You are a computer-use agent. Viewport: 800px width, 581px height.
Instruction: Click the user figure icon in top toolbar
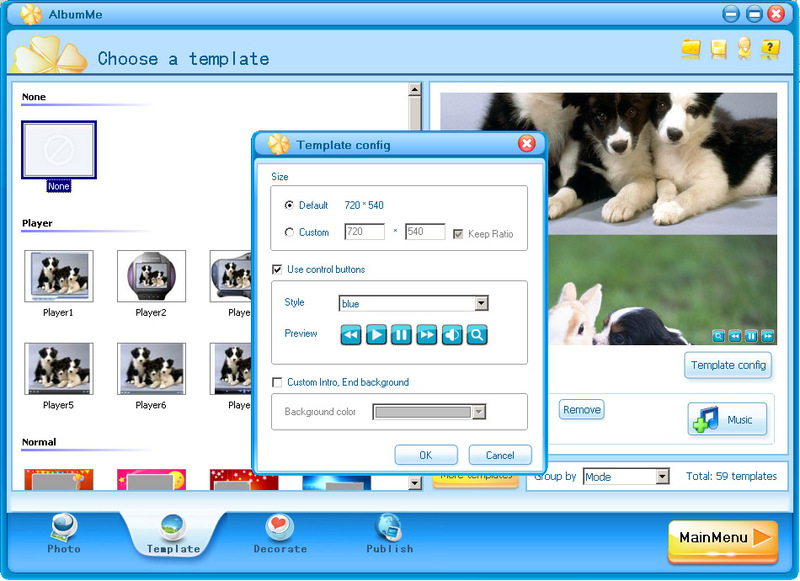(744, 48)
